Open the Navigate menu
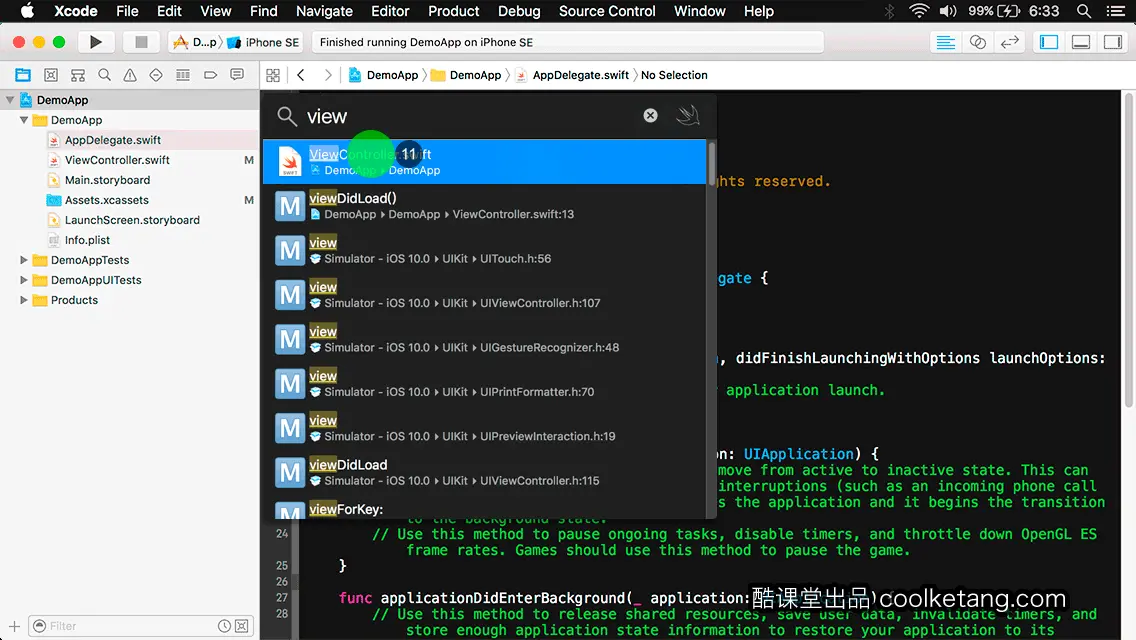The image size is (1136, 640). (324, 11)
